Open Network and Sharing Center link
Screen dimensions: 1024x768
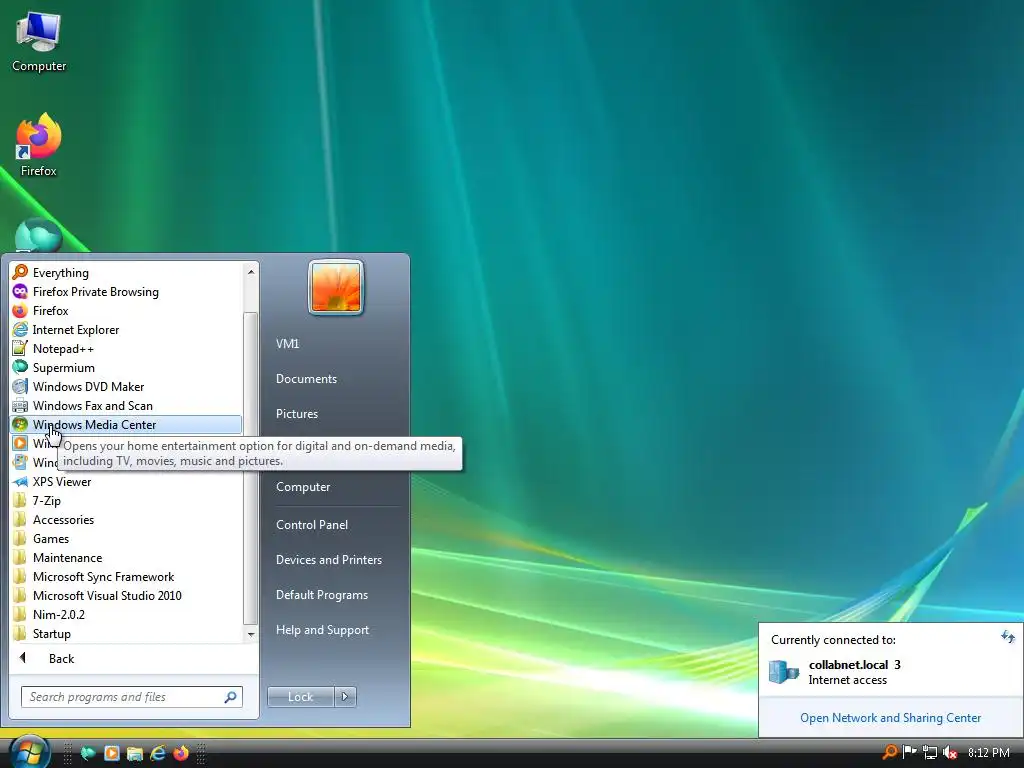coord(890,718)
